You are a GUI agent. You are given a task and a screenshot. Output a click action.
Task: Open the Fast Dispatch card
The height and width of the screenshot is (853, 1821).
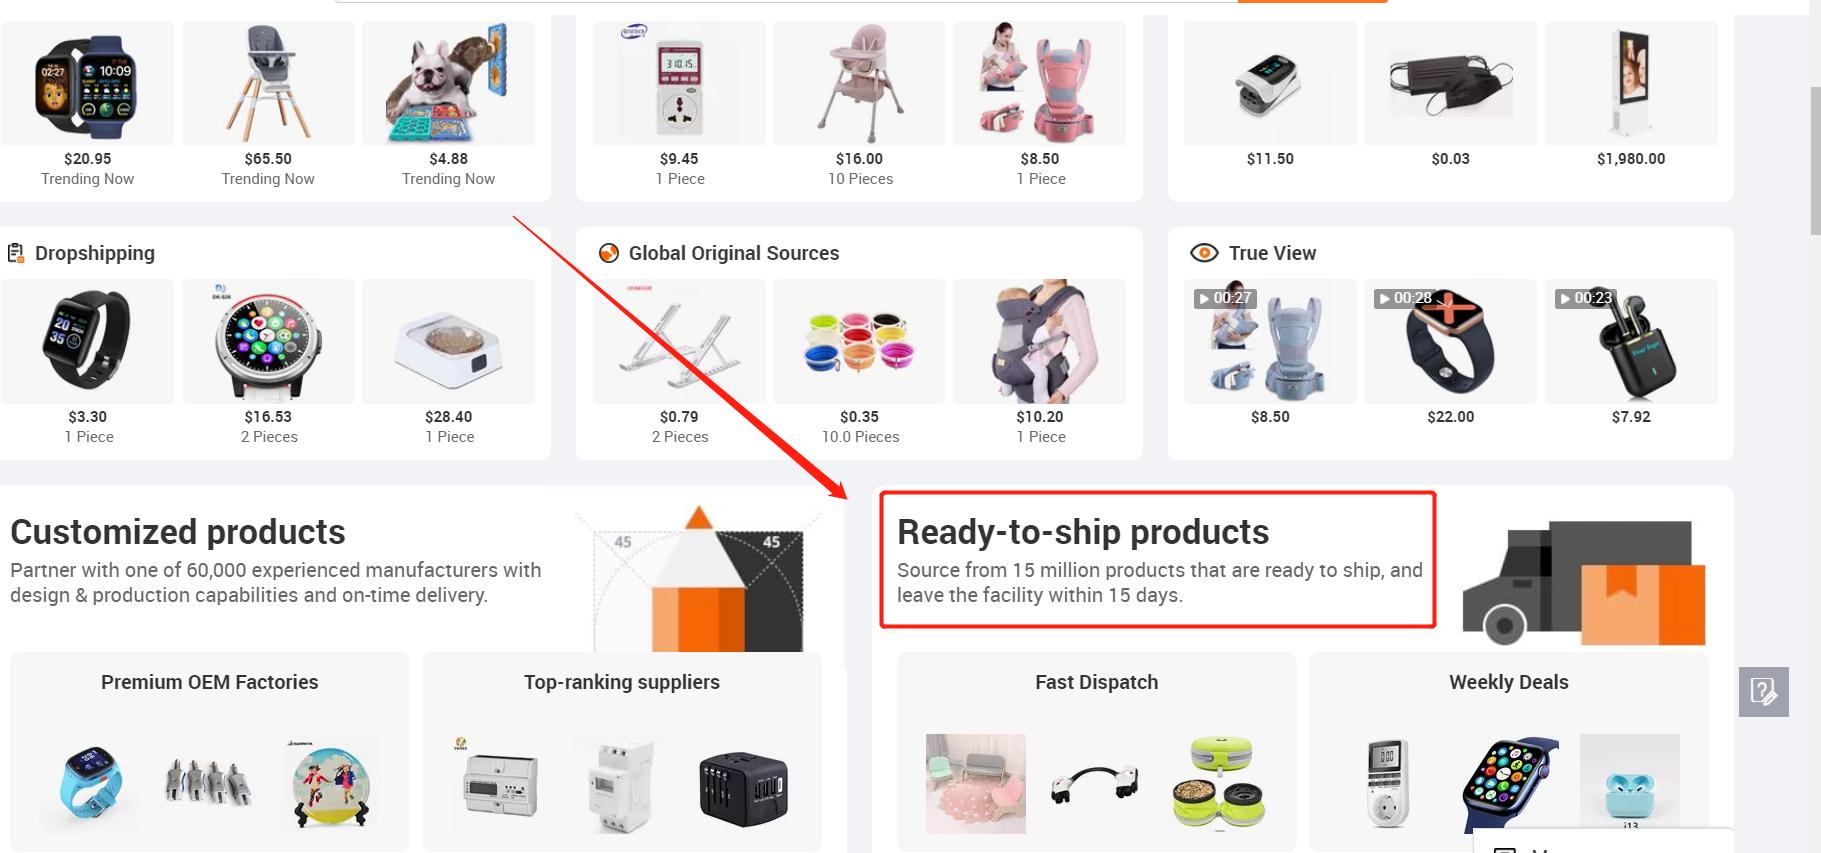(x=1097, y=751)
